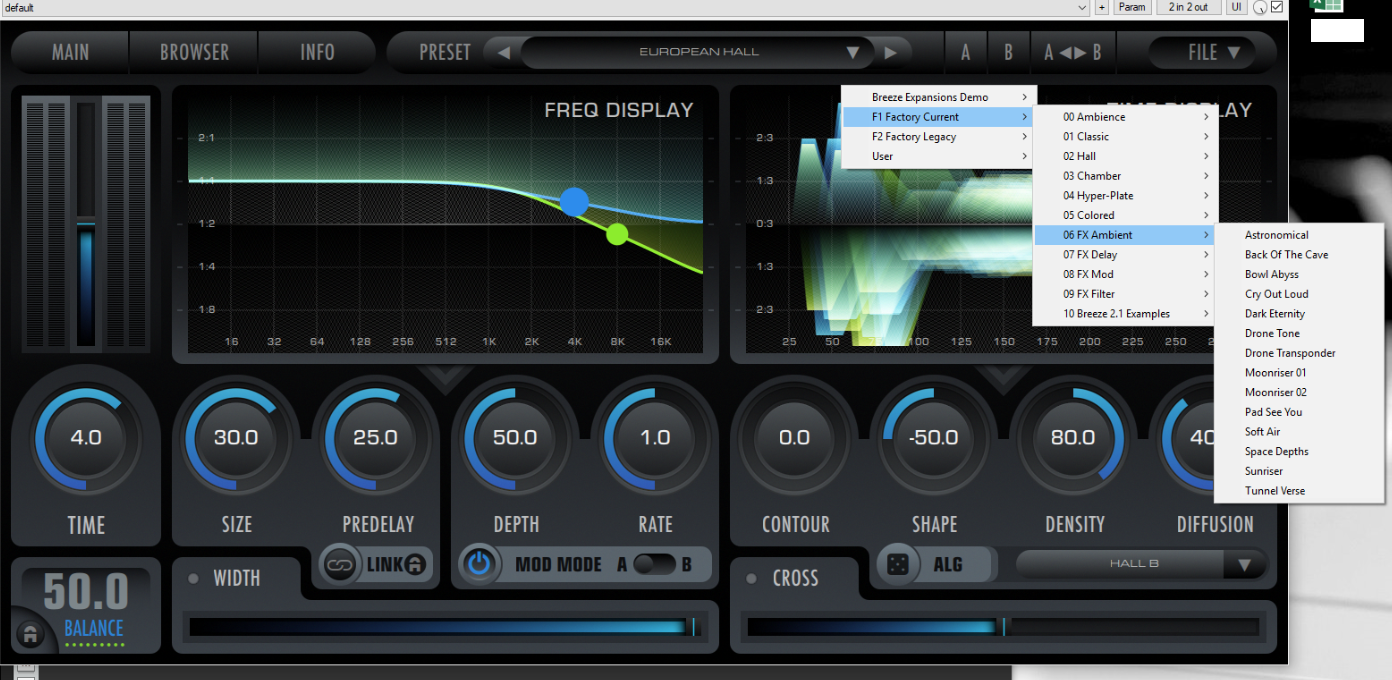Viewport: 1392px width, 680px height.
Task: Click the green dot in Freq Display
Action: tap(617, 234)
